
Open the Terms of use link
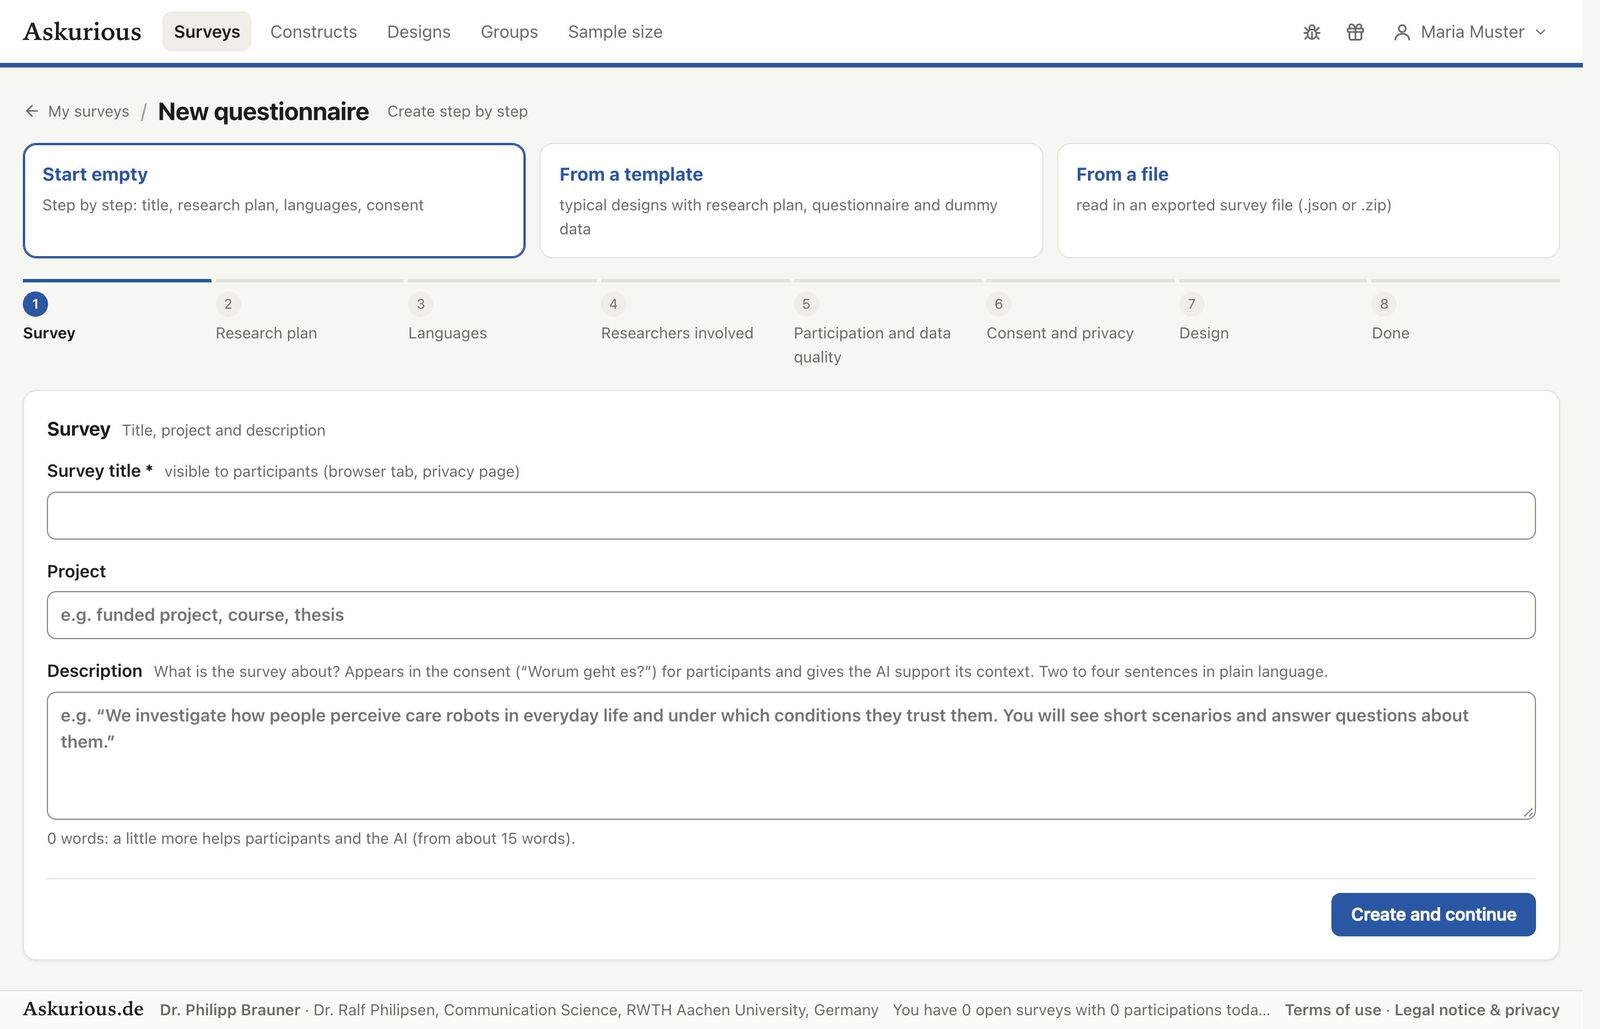click(x=1333, y=1010)
